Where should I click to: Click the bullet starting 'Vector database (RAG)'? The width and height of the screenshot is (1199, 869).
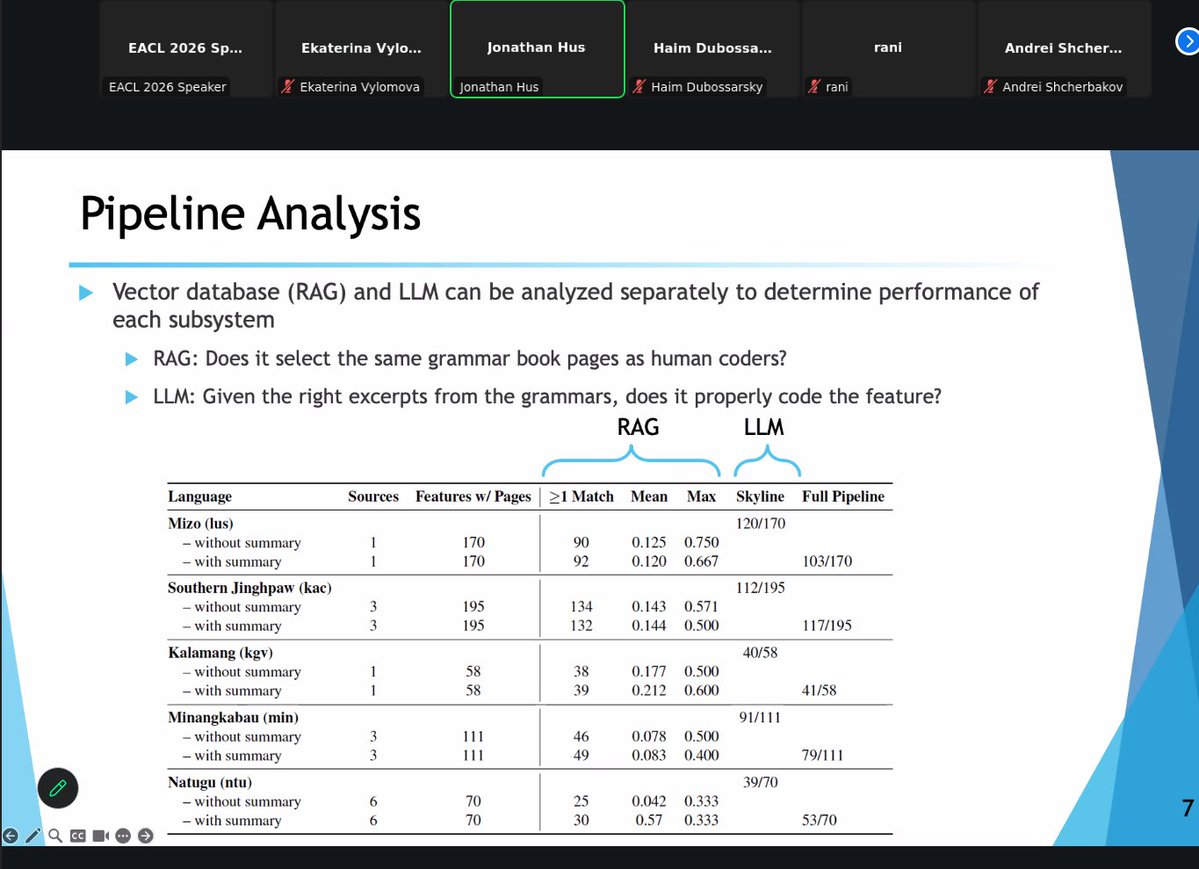click(575, 305)
